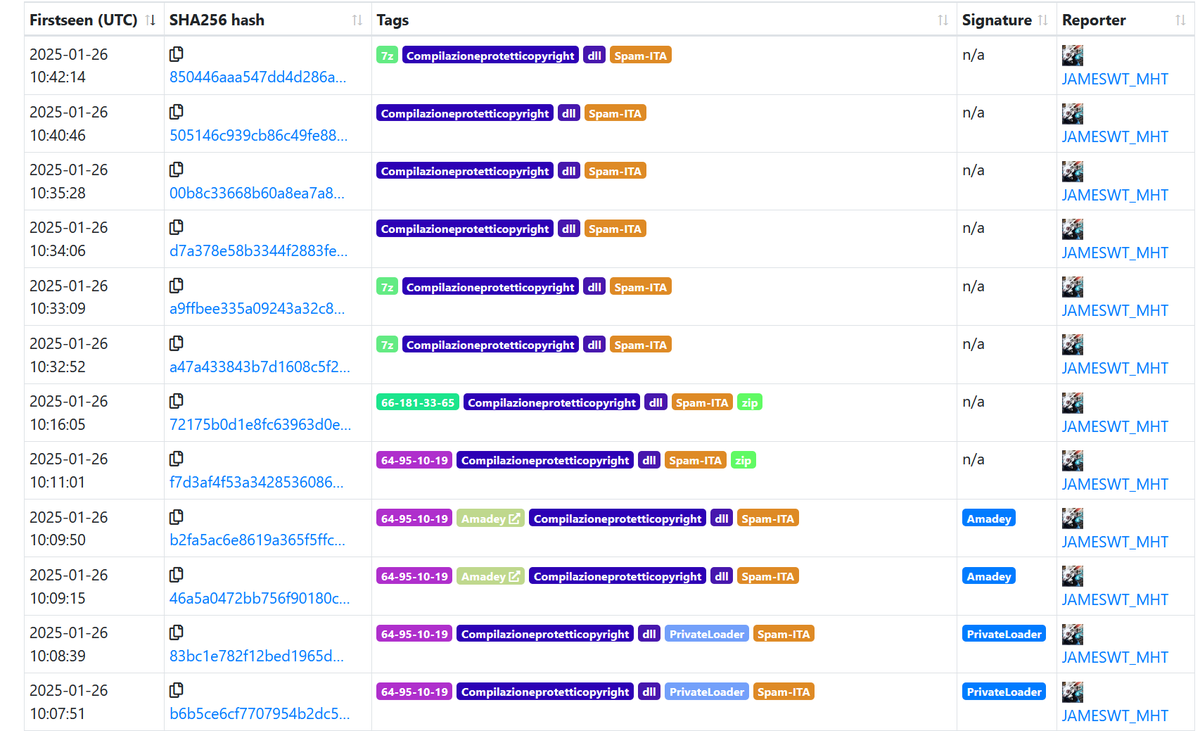
Task: Click the 7z tag in the 10:32:52 row
Action: click(x=387, y=345)
